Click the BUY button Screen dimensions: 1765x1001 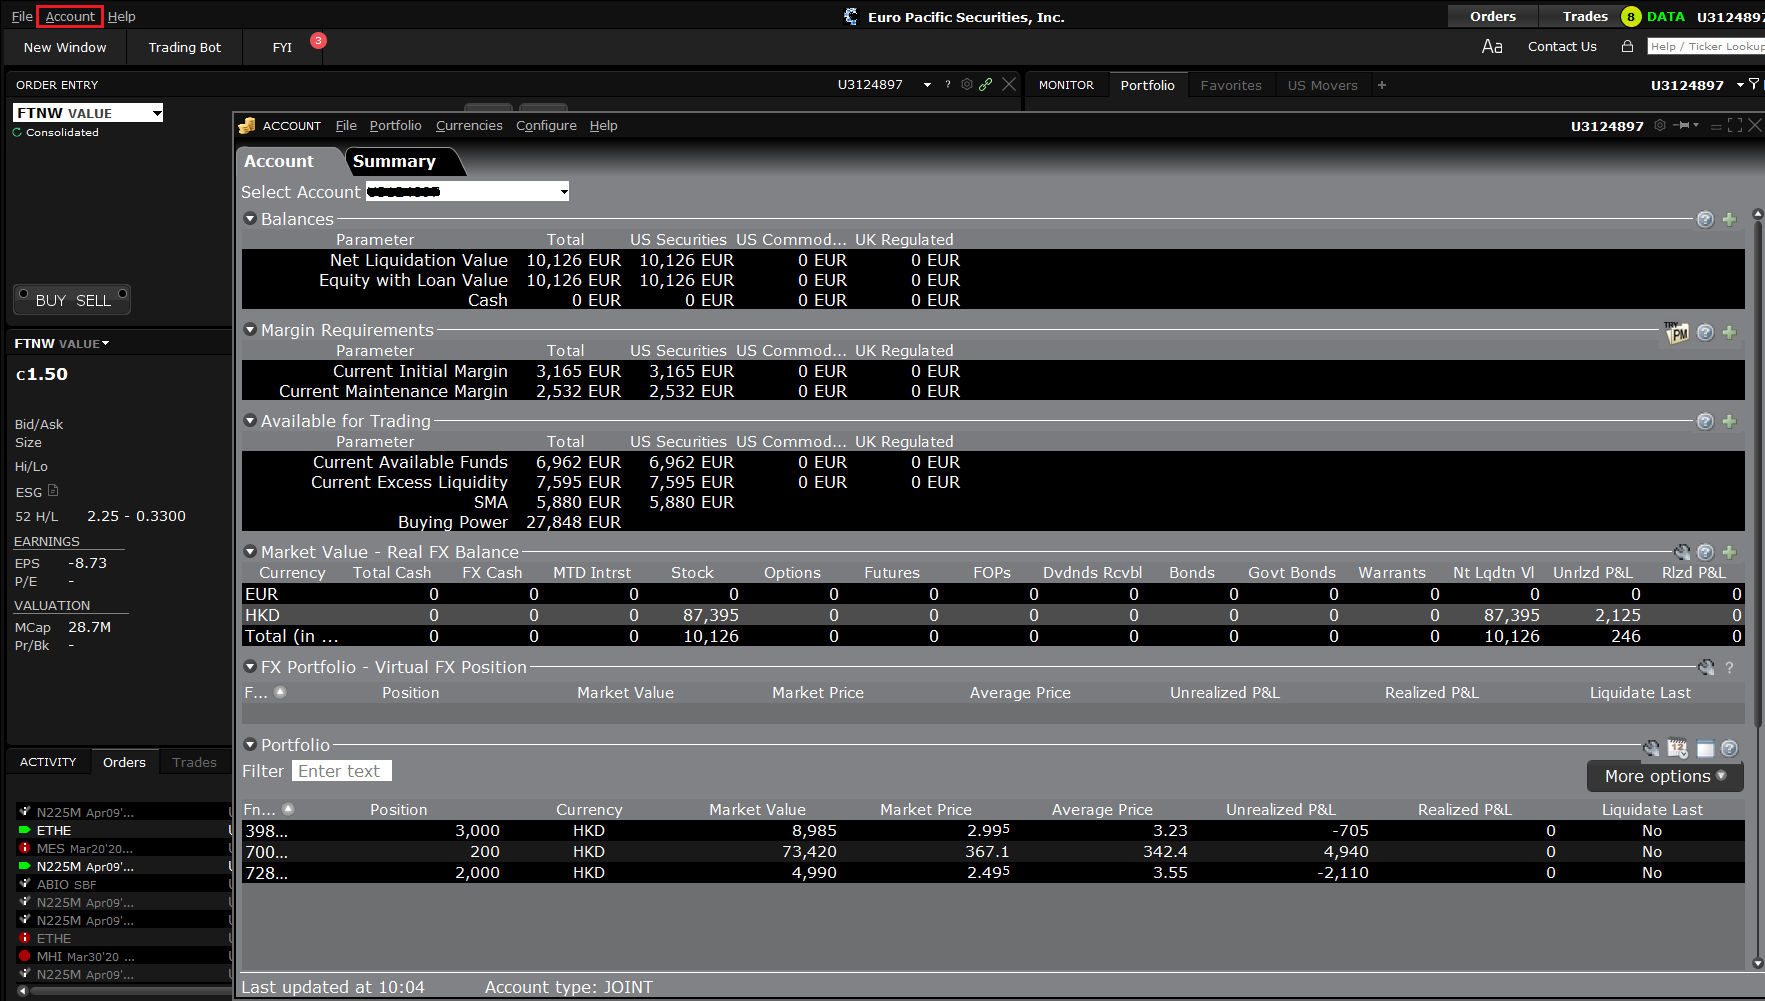[x=50, y=301]
